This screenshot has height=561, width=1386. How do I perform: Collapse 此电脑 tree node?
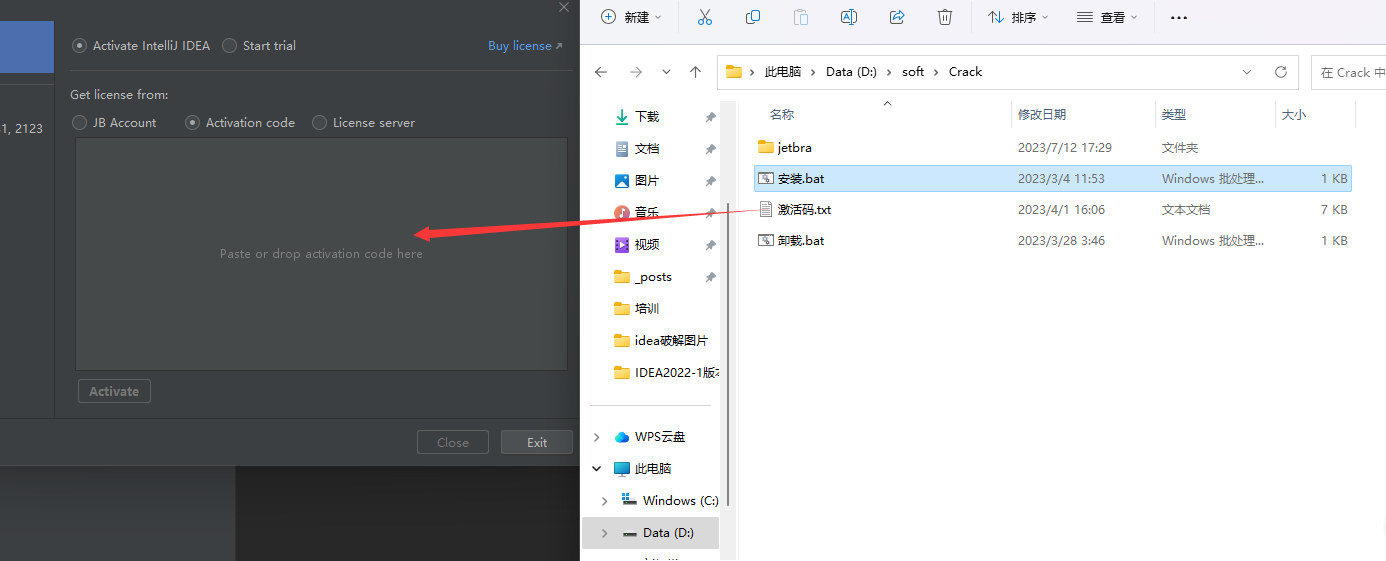click(597, 469)
